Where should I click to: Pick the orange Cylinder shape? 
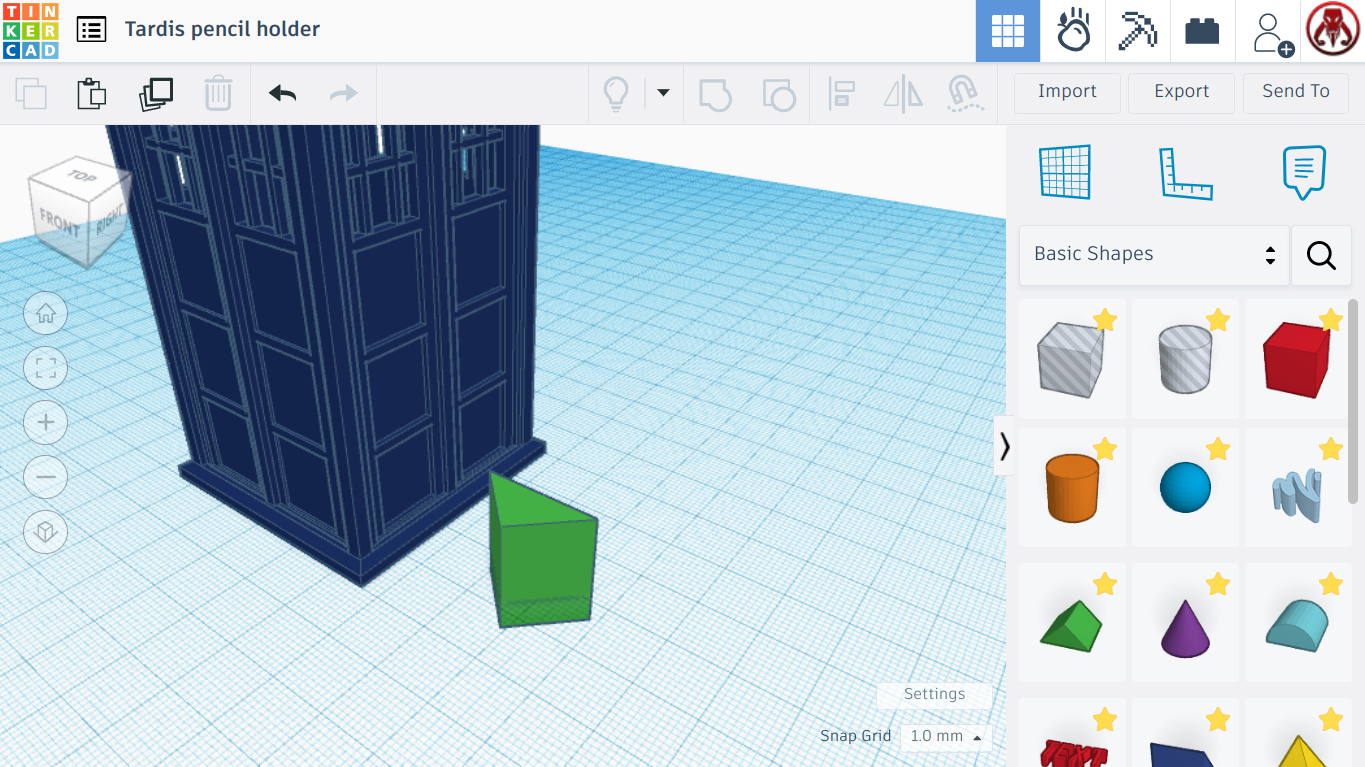point(1072,488)
